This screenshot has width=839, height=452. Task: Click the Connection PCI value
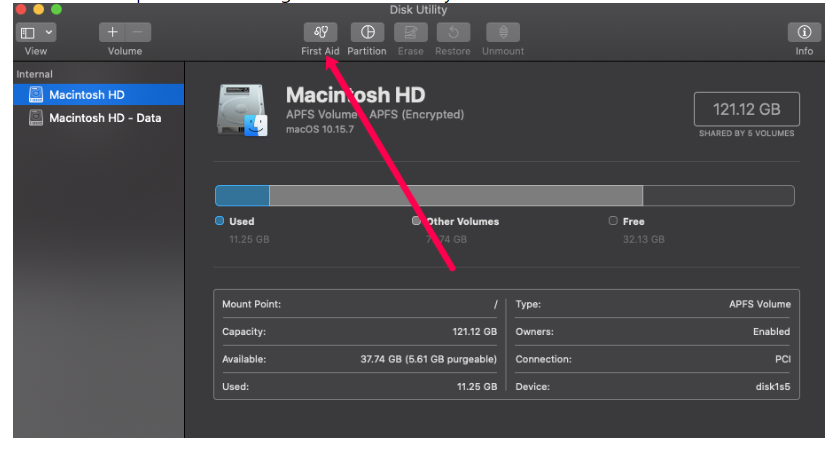coord(783,359)
